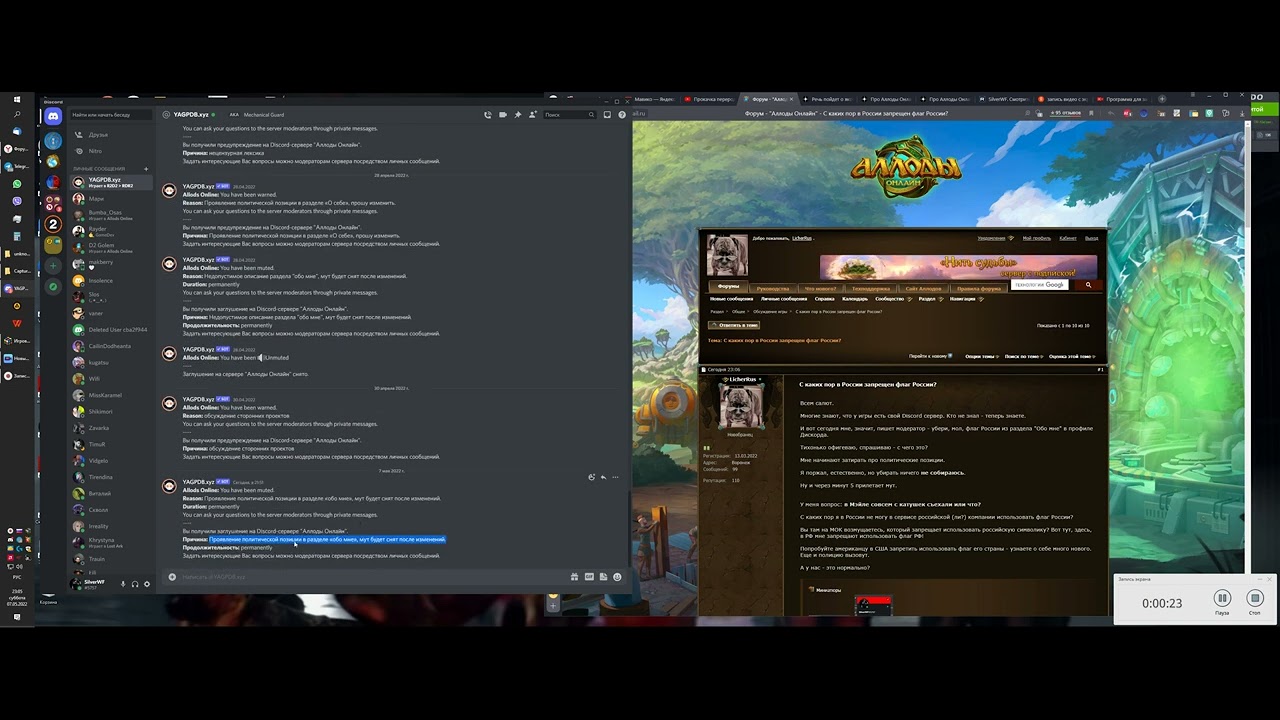Expand 'Опции темы' dropdown
1280x720 pixels.
(x=982, y=356)
